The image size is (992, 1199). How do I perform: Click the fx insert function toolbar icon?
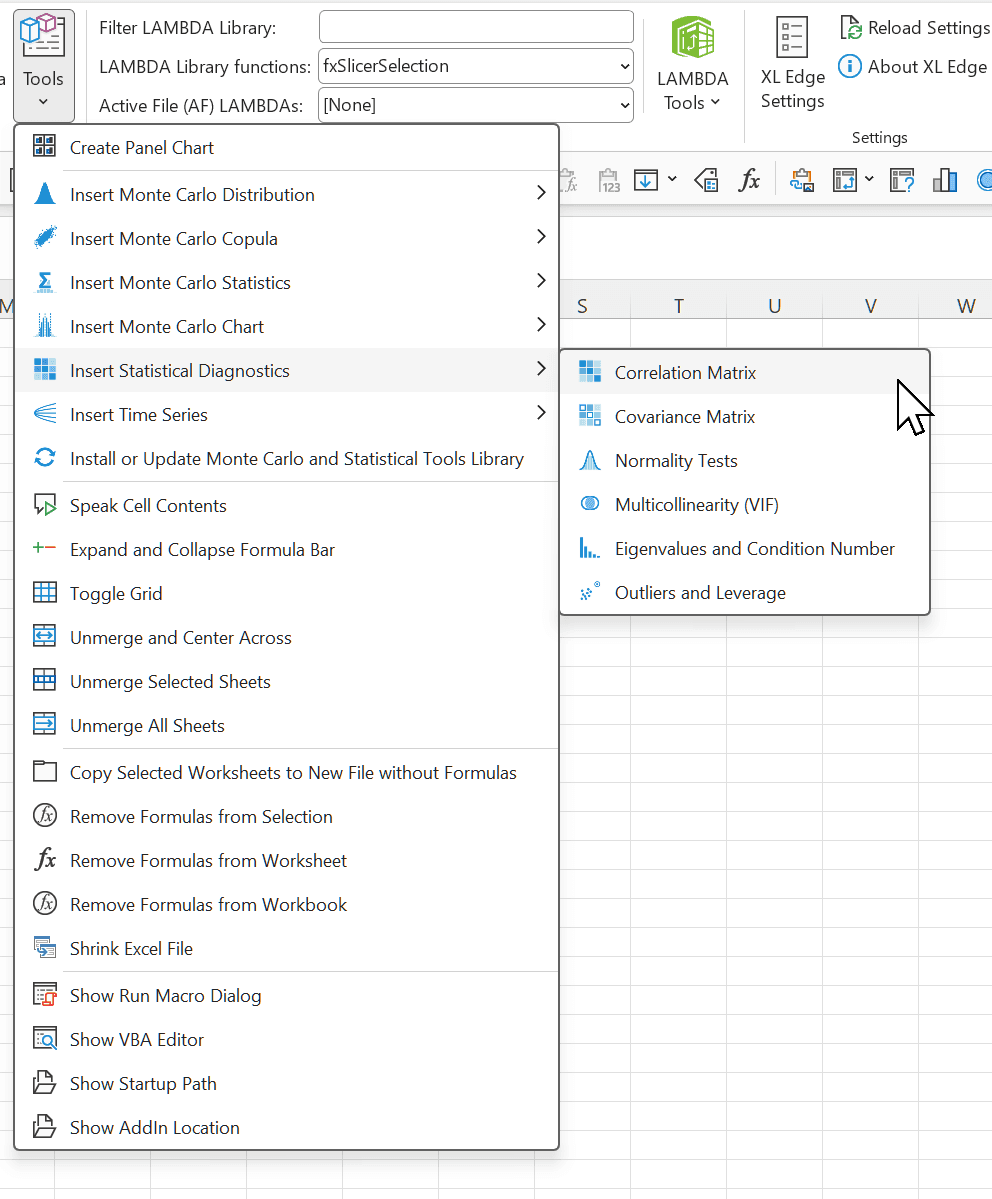[750, 180]
